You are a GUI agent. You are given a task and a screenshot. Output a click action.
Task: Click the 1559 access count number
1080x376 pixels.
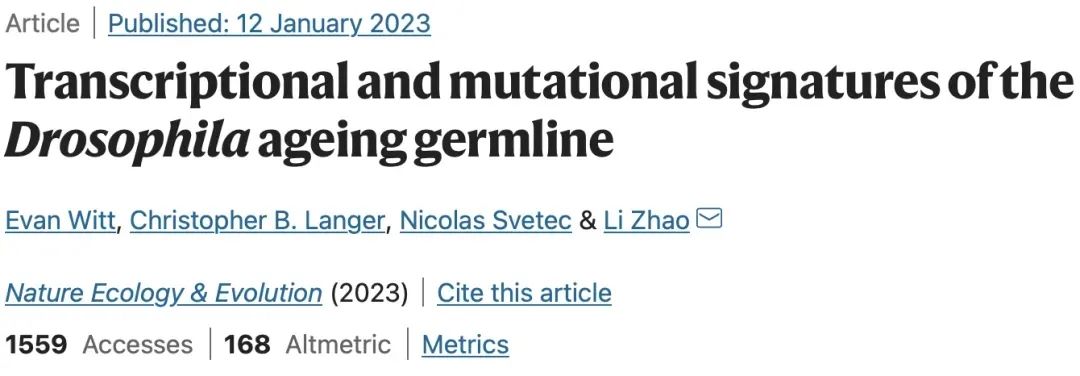[36, 344]
